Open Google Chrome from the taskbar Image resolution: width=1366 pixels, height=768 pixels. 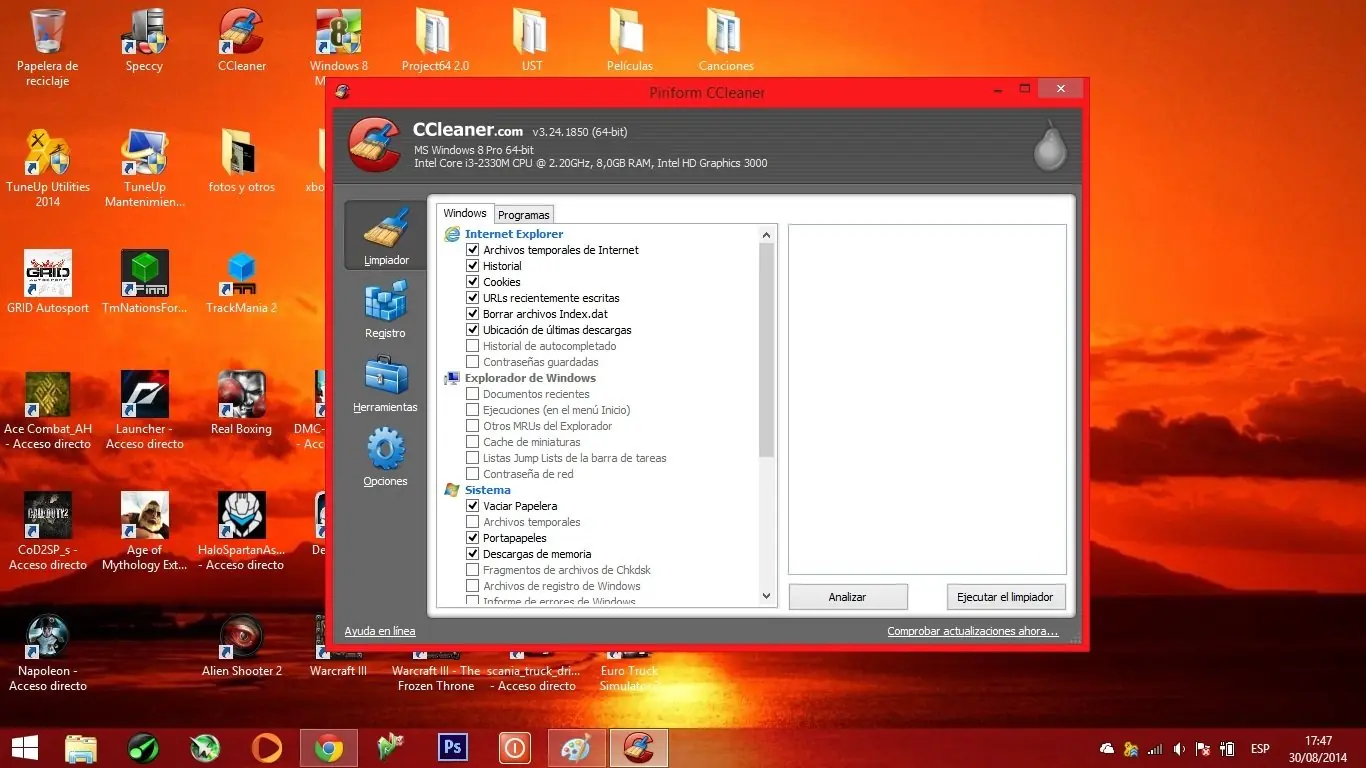[329, 747]
